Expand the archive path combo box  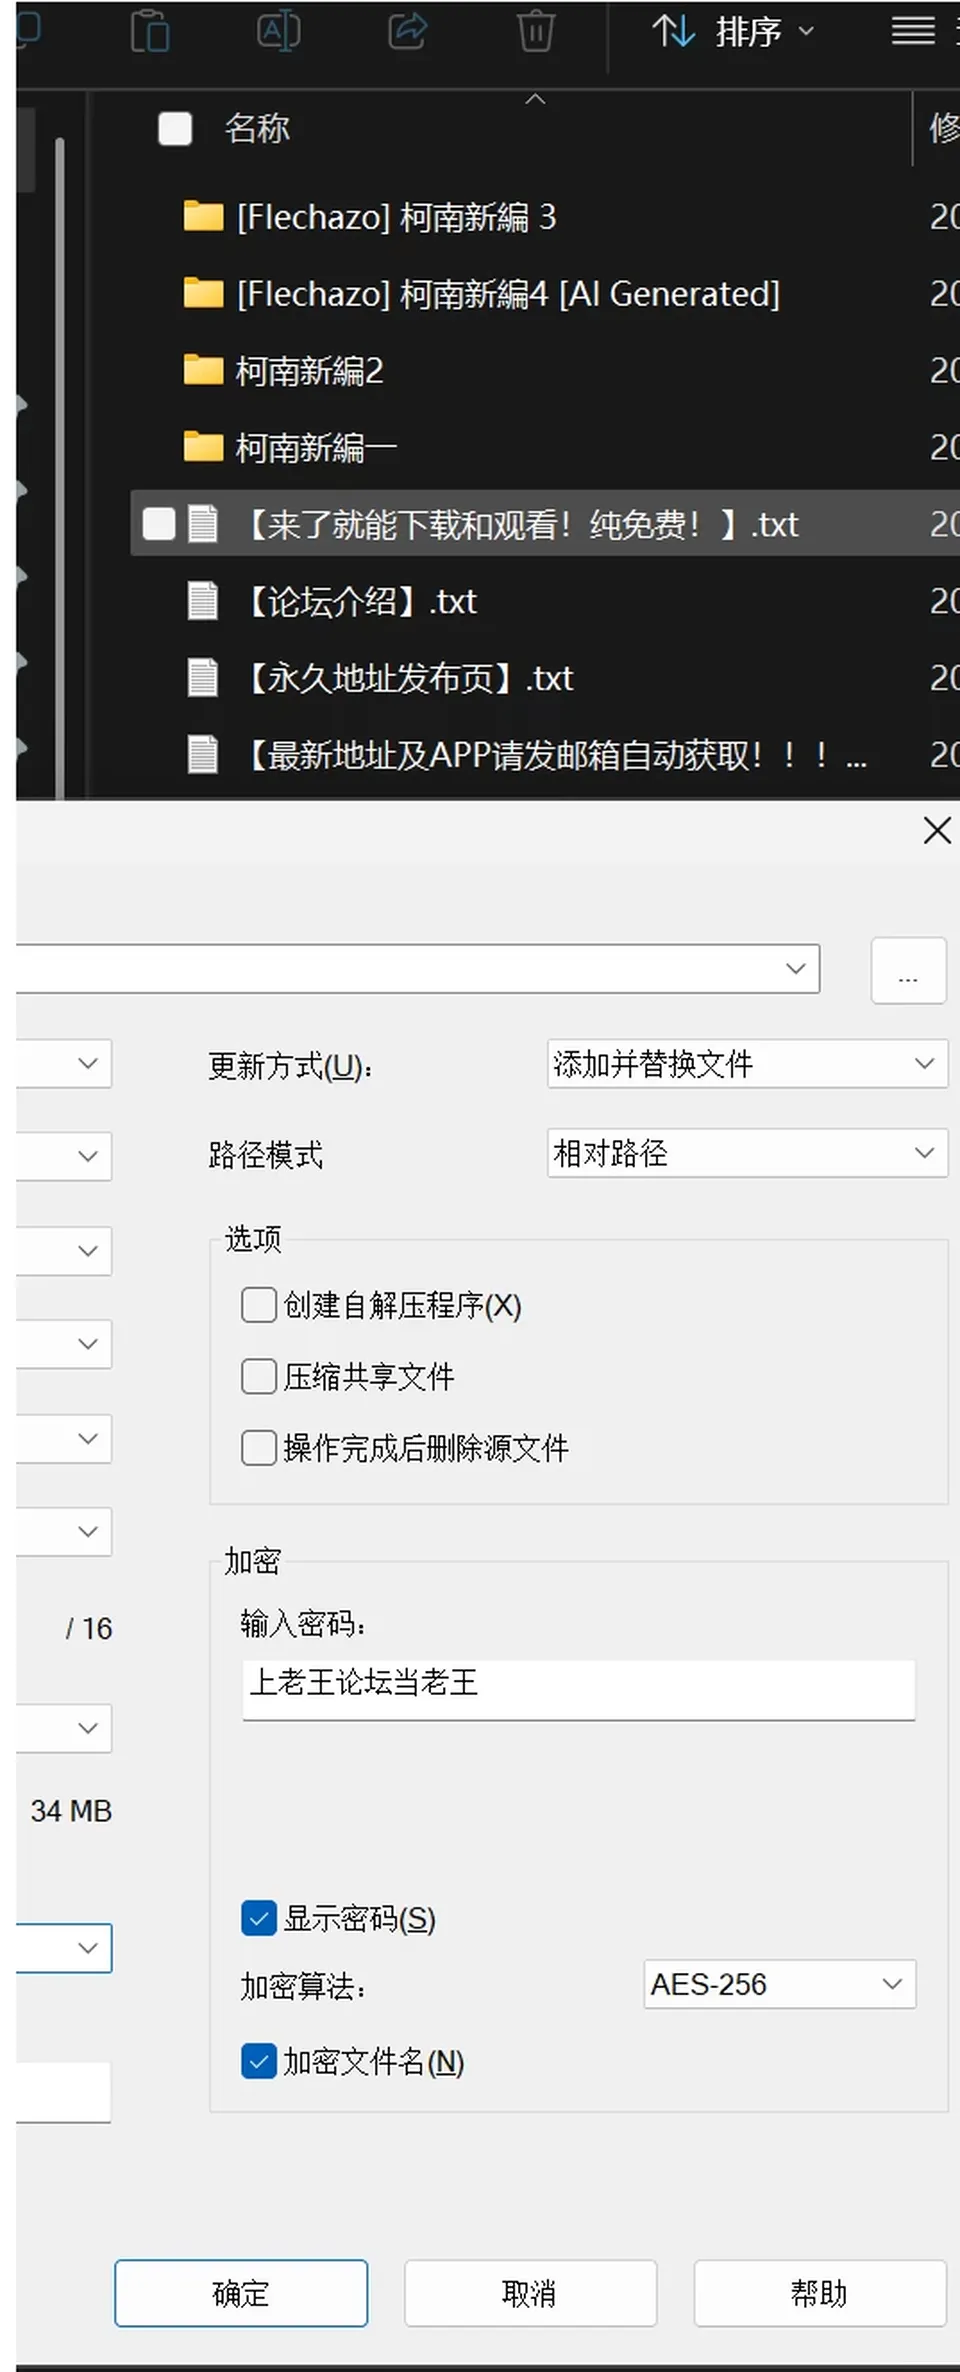(796, 968)
